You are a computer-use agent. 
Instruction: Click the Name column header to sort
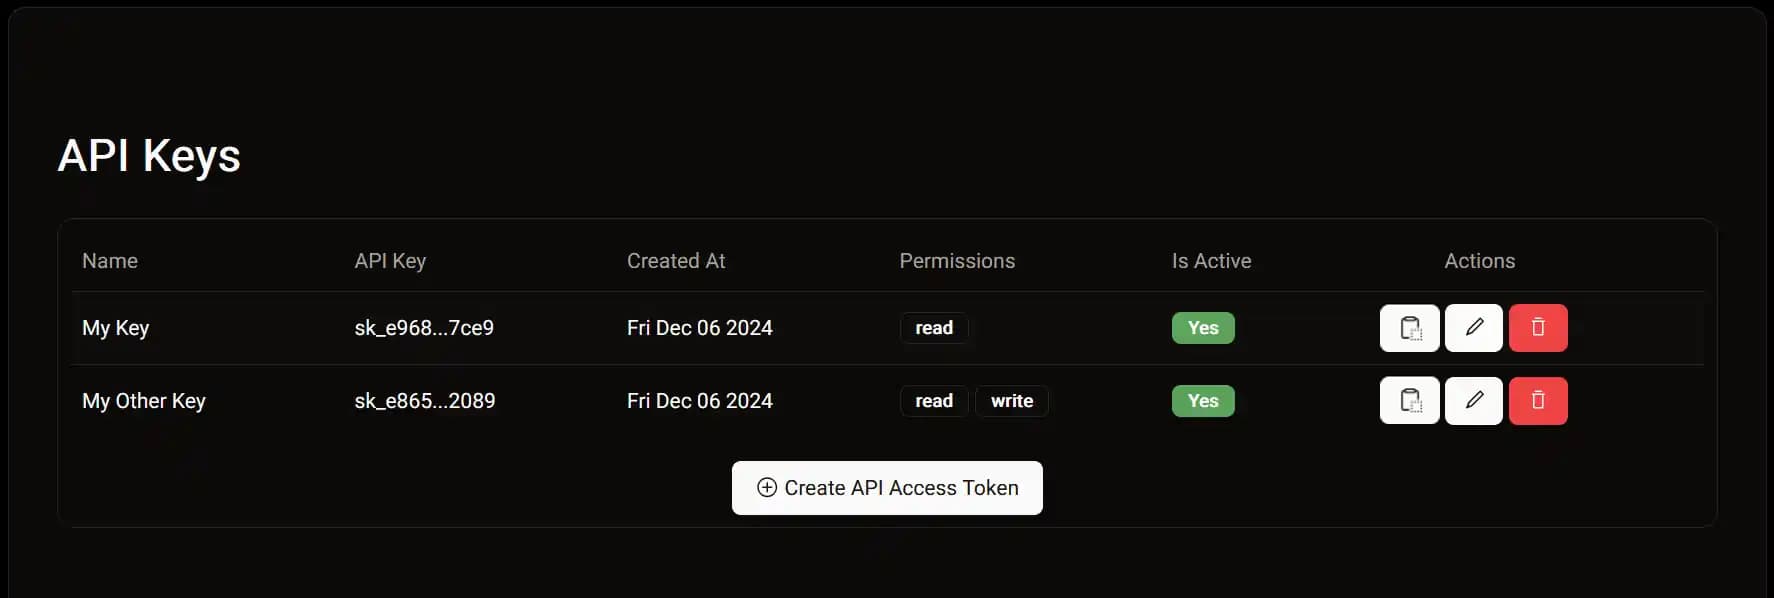(x=109, y=260)
